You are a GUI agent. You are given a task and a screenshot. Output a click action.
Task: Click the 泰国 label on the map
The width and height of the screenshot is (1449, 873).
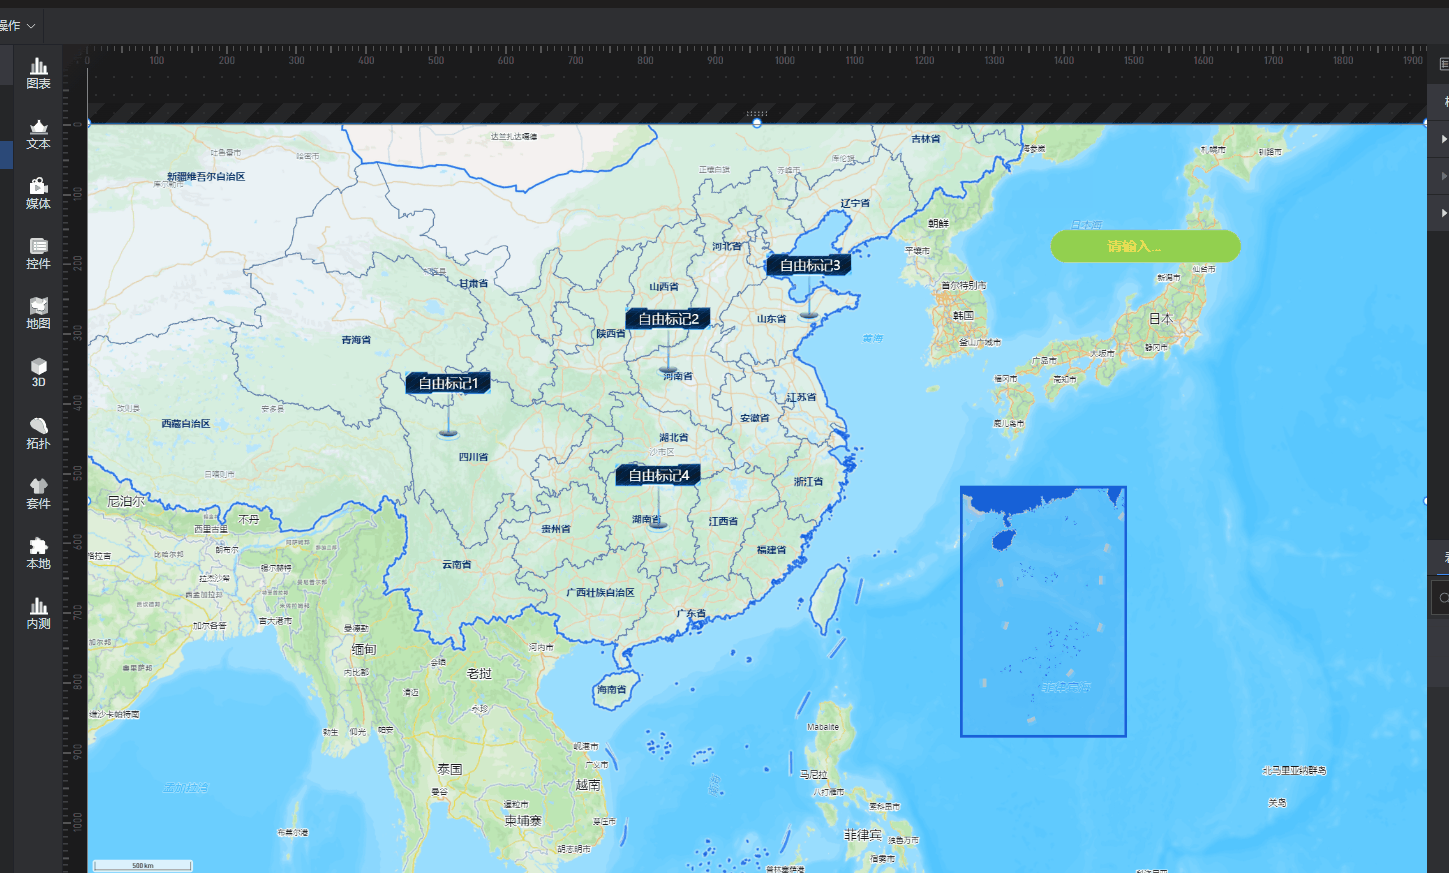(449, 770)
